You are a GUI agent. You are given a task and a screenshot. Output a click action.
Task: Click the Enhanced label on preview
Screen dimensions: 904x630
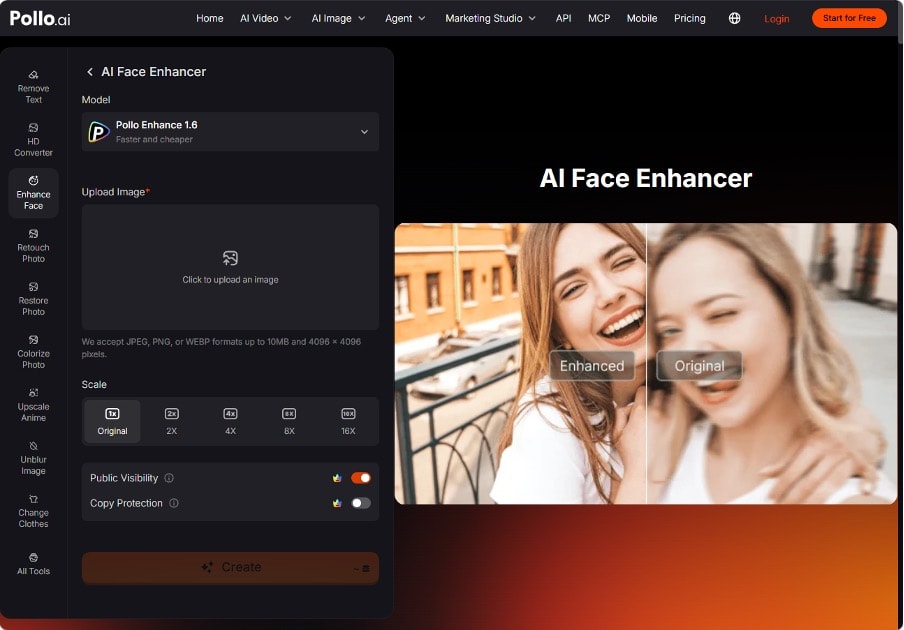(x=592, y=365)
